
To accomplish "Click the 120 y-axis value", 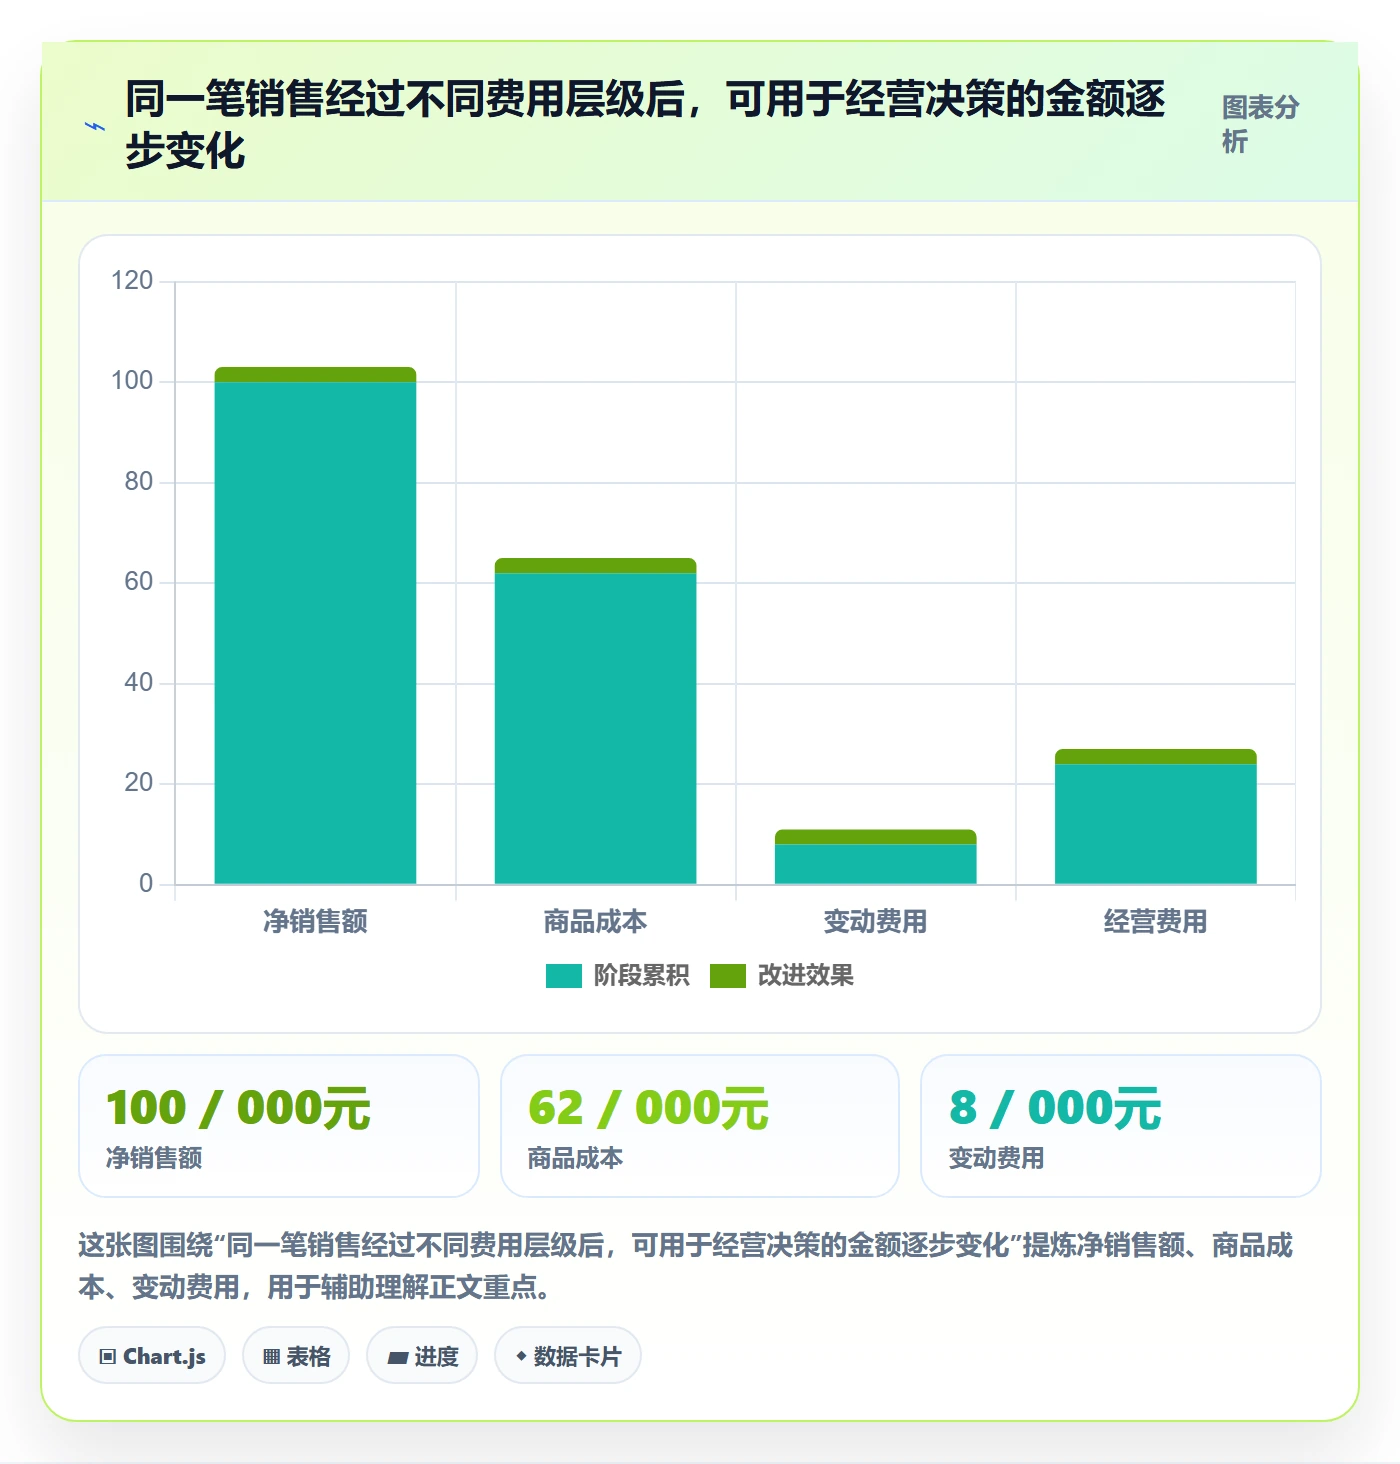I will point(132,281).
